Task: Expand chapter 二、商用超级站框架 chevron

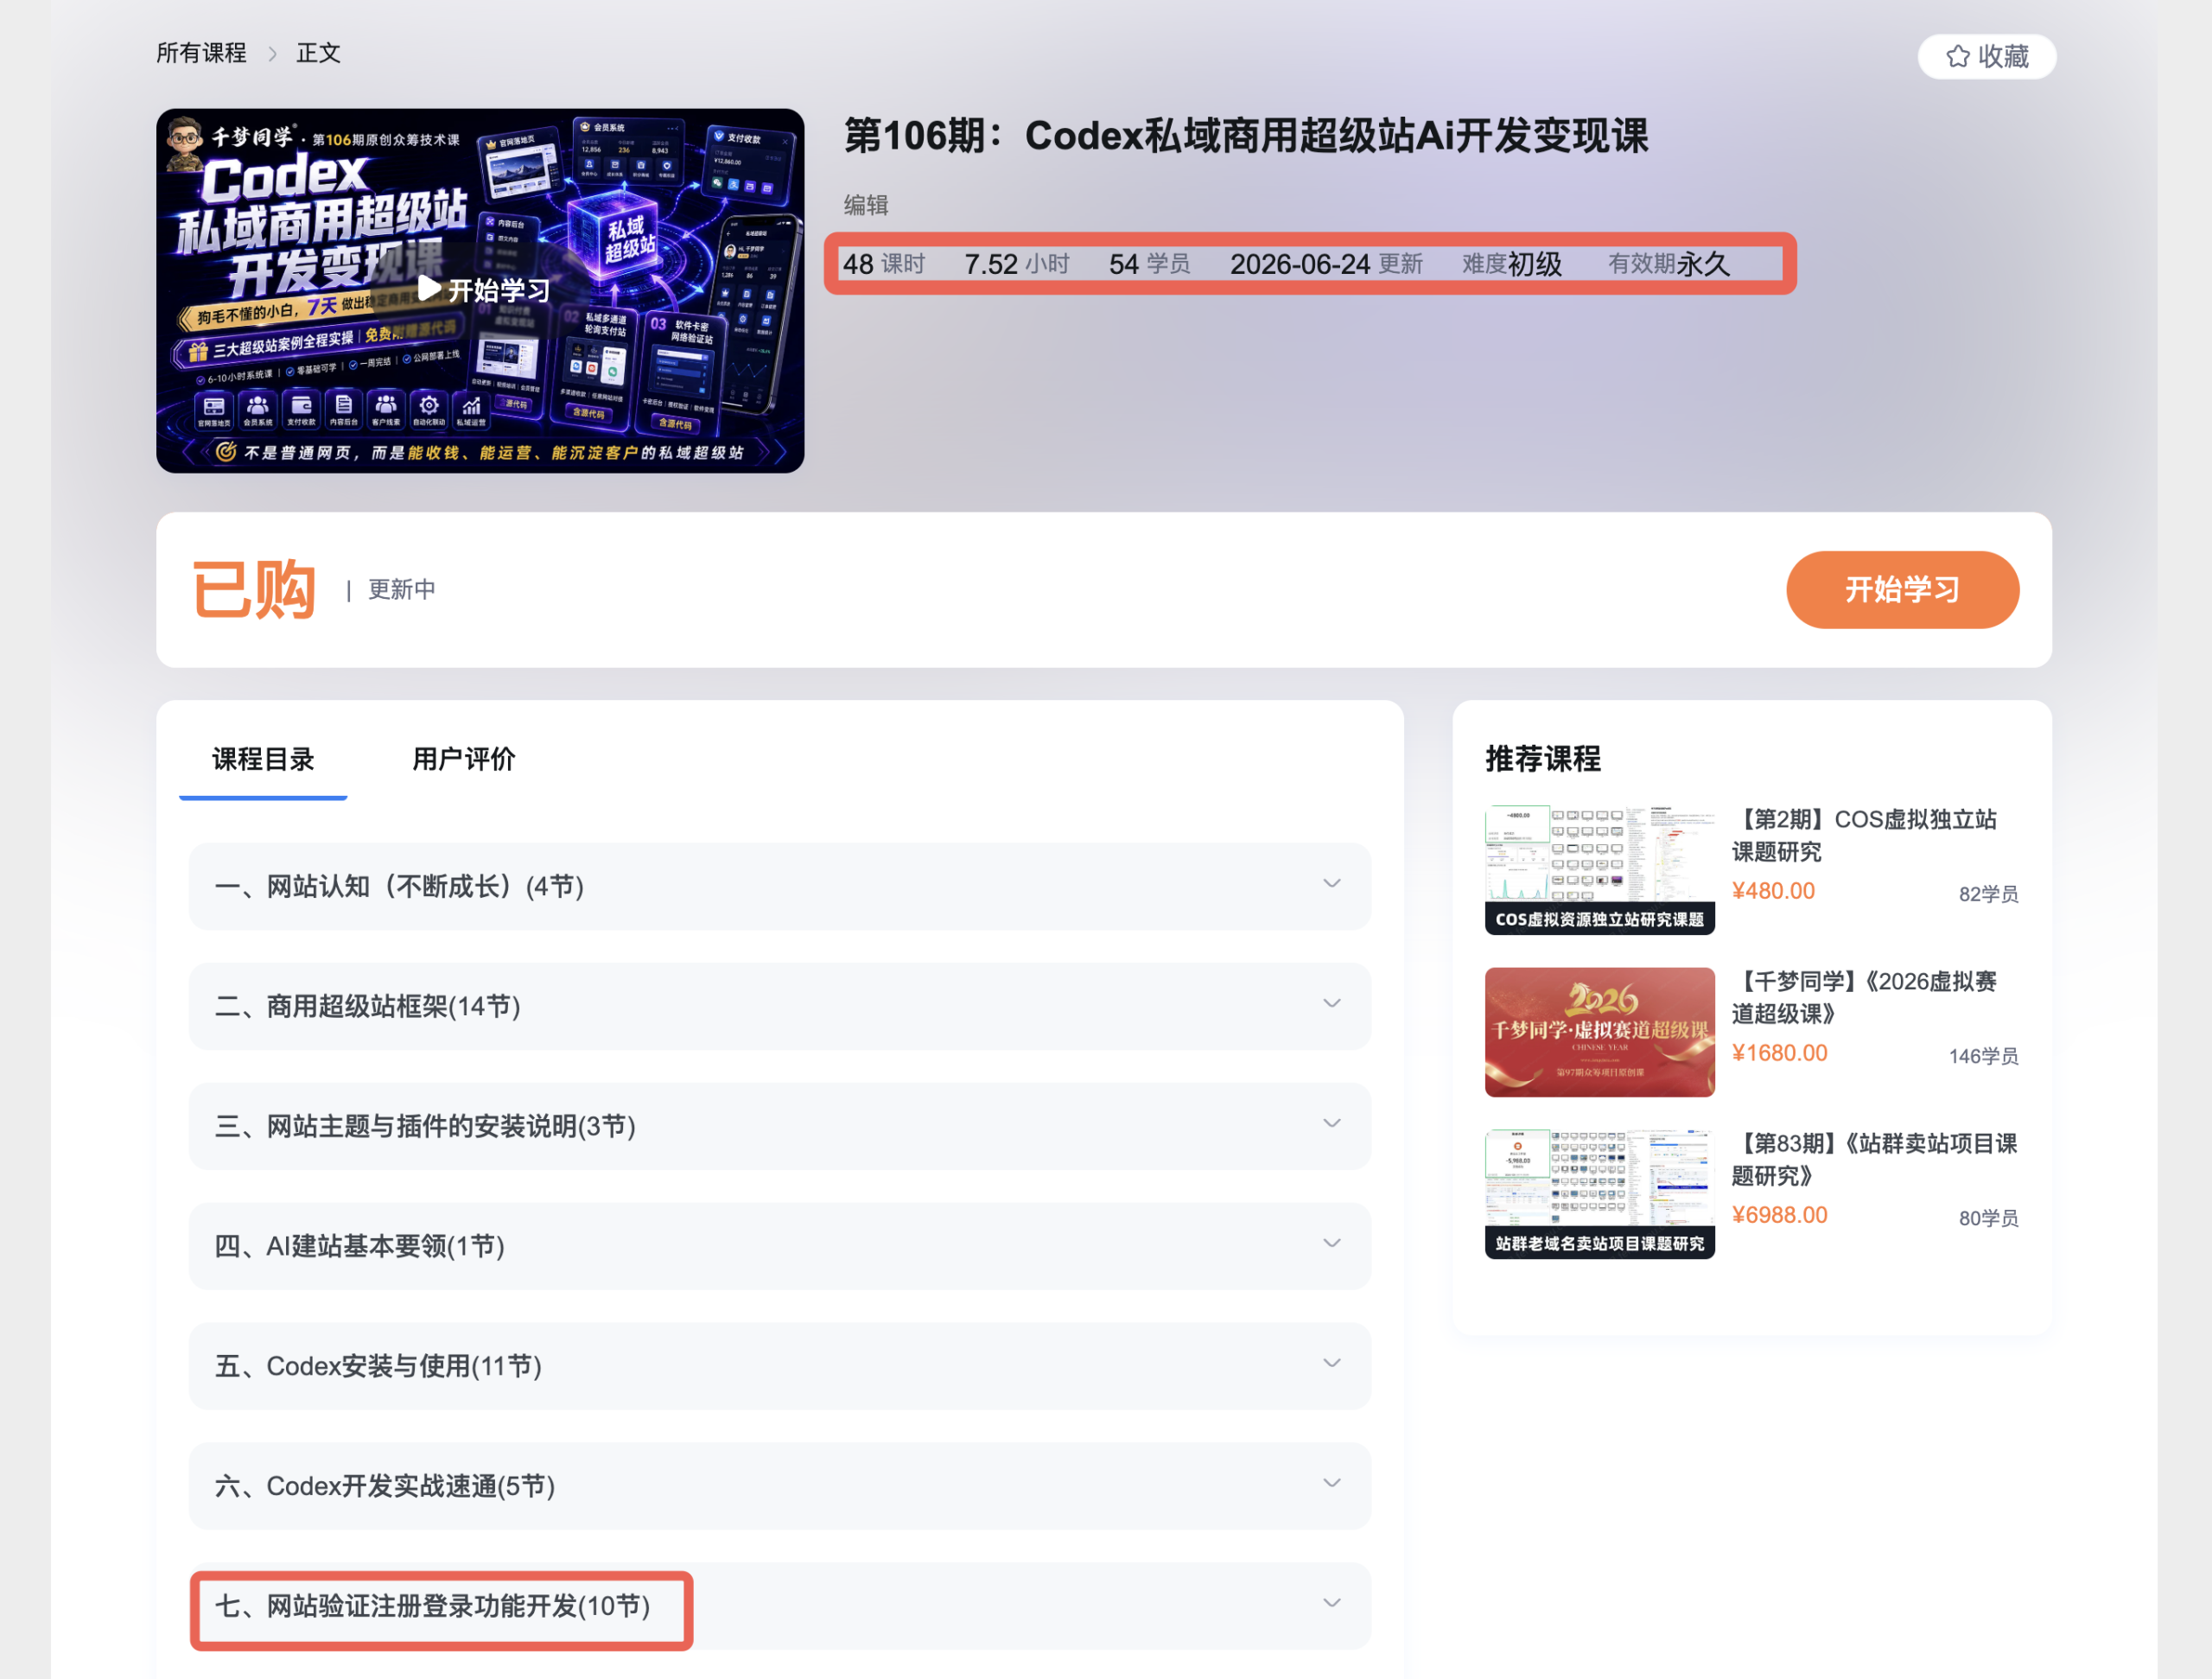Action: point(1331,1004)
